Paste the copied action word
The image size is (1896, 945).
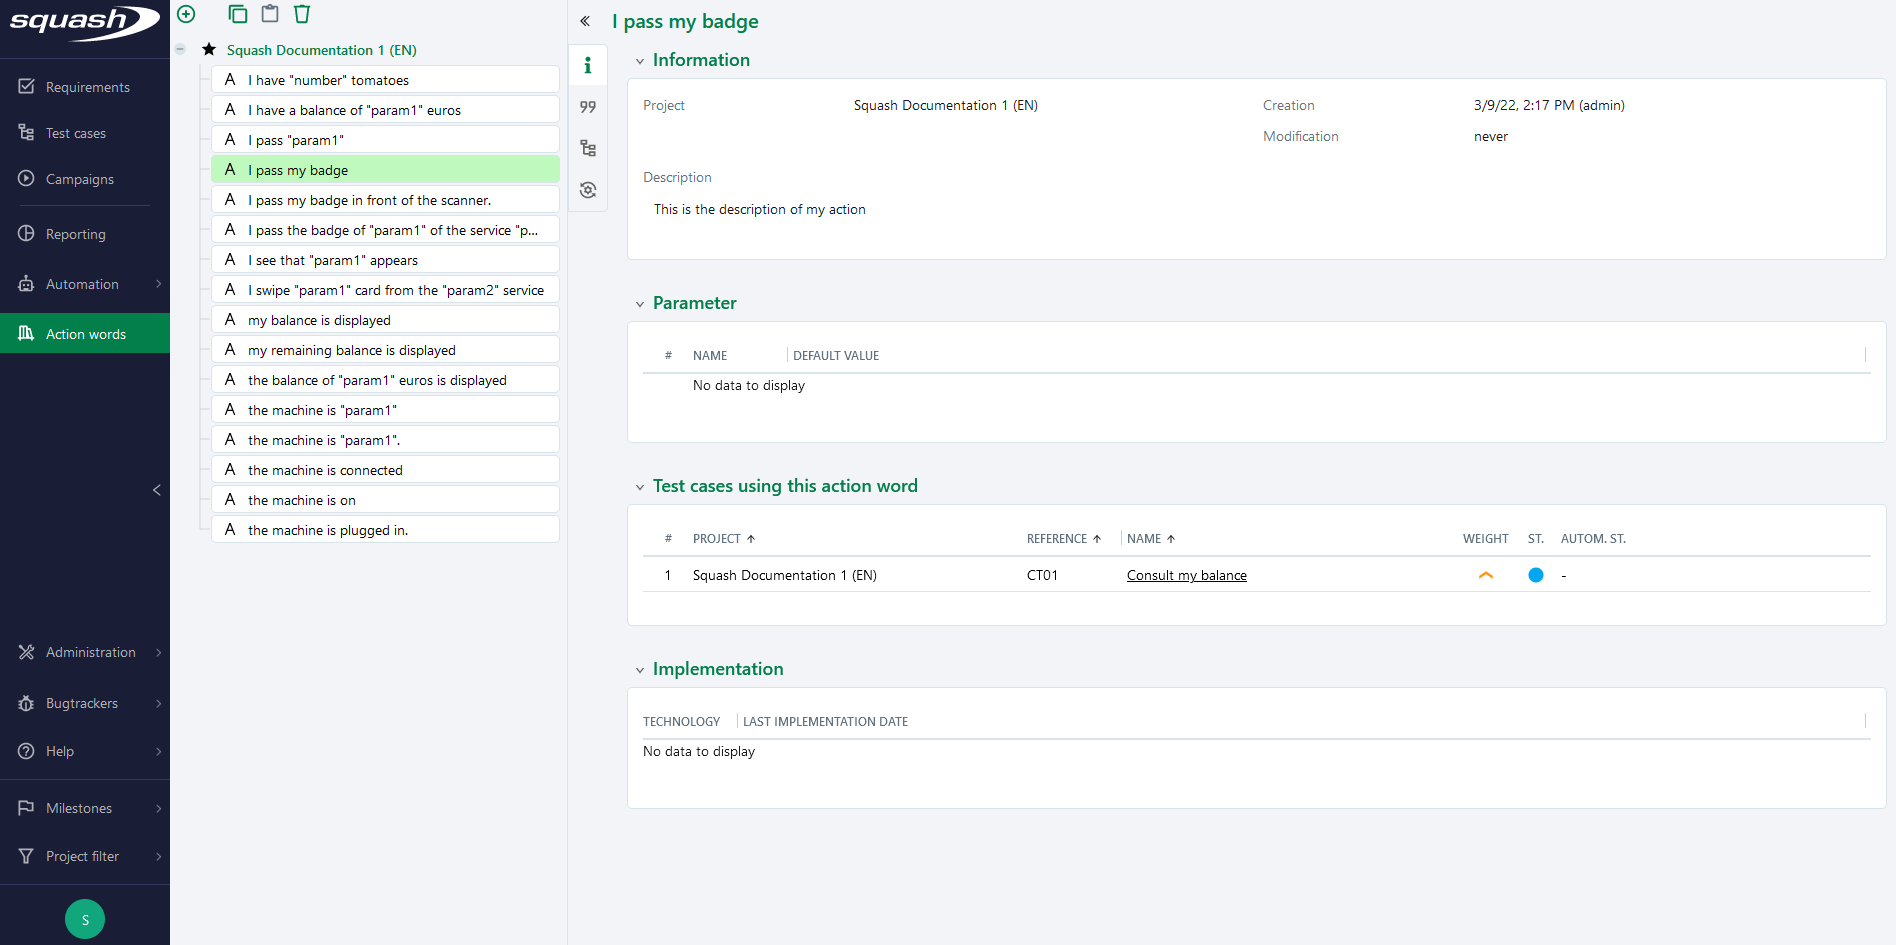point(269,14)
